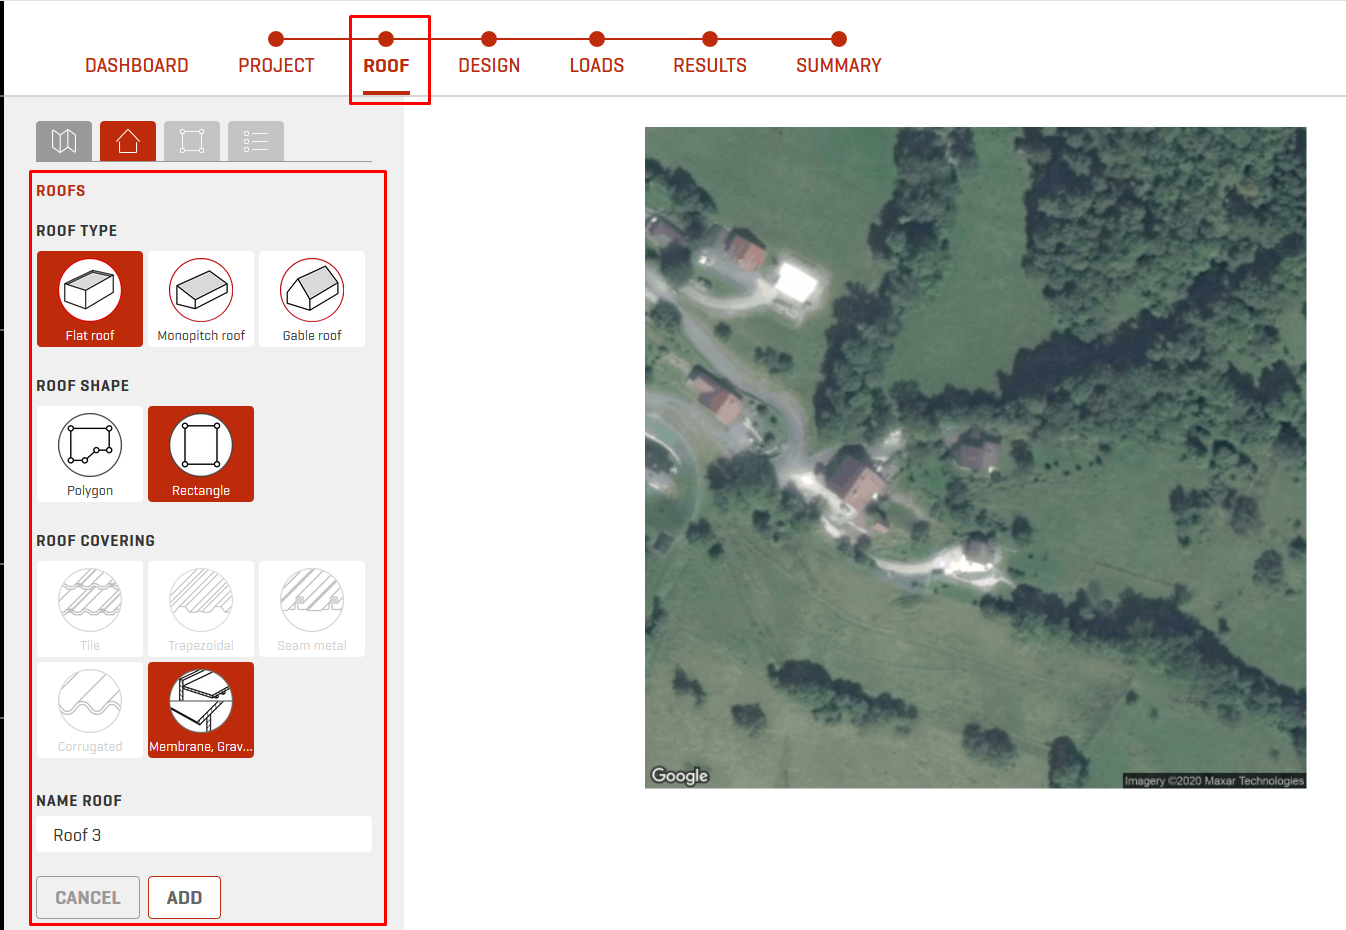Click the LOADS step circle marker

click(x=597, y=39)
